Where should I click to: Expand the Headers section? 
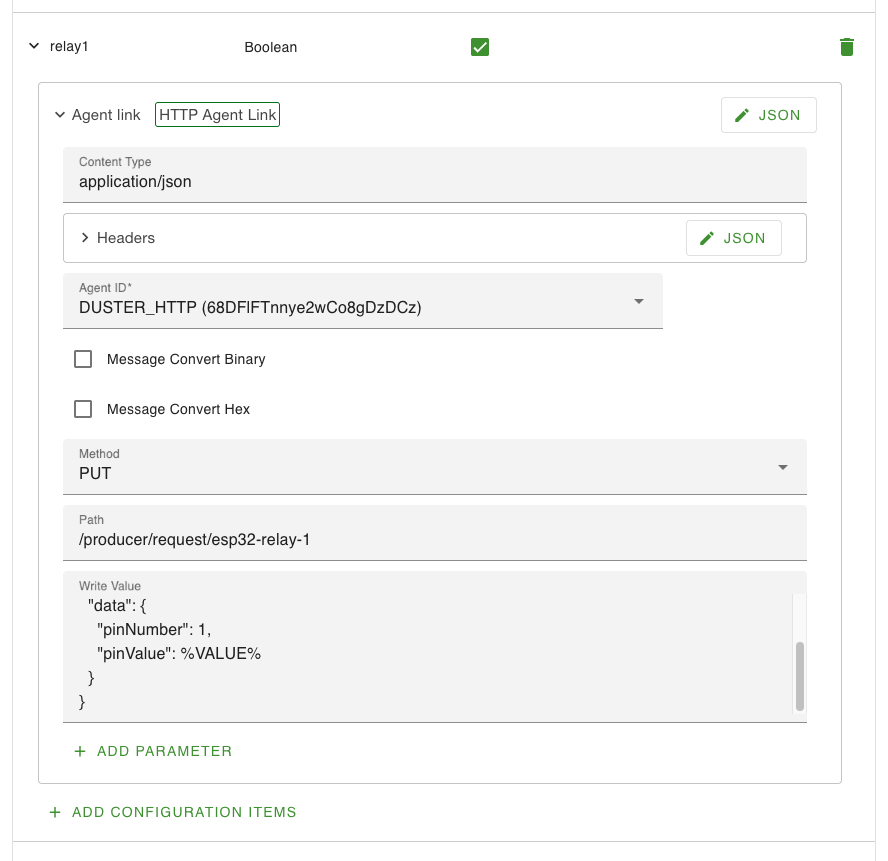[85, 238]
